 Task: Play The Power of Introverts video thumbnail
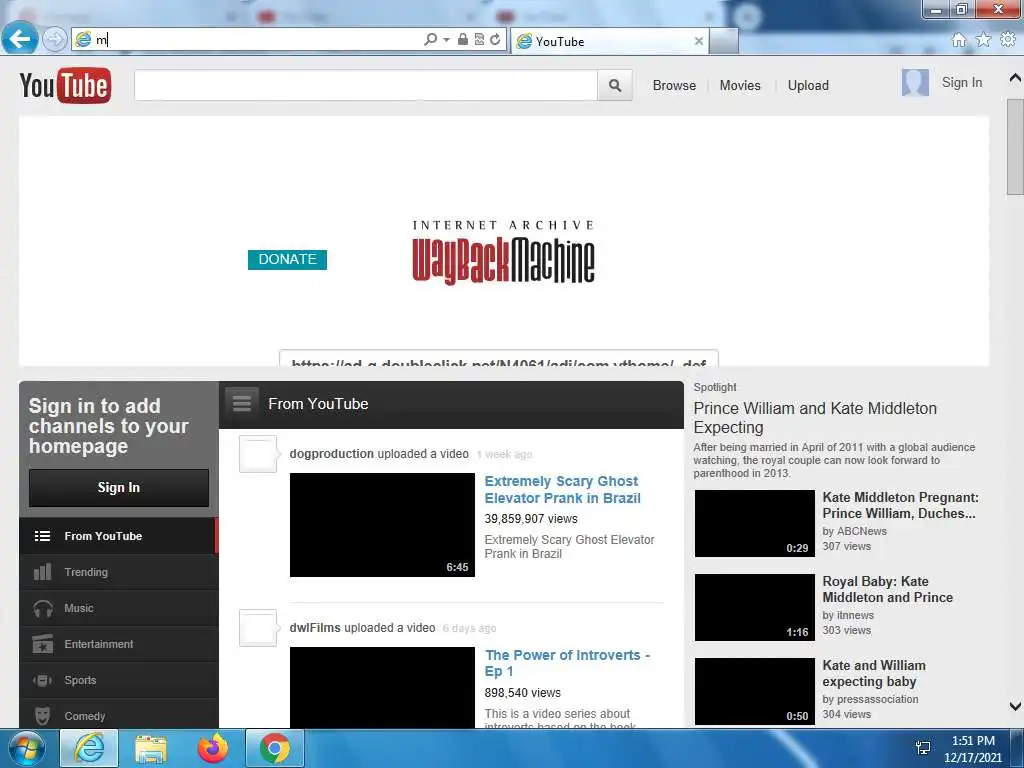tap(382, 688)
